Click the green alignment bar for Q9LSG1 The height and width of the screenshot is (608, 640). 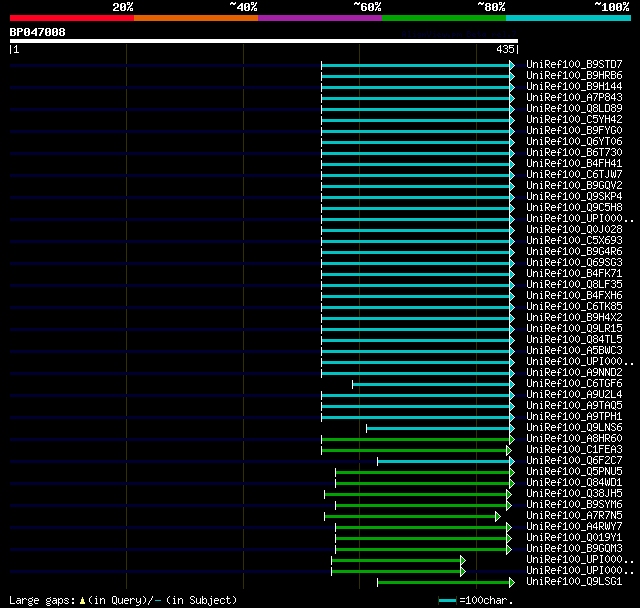coord(443,583)
